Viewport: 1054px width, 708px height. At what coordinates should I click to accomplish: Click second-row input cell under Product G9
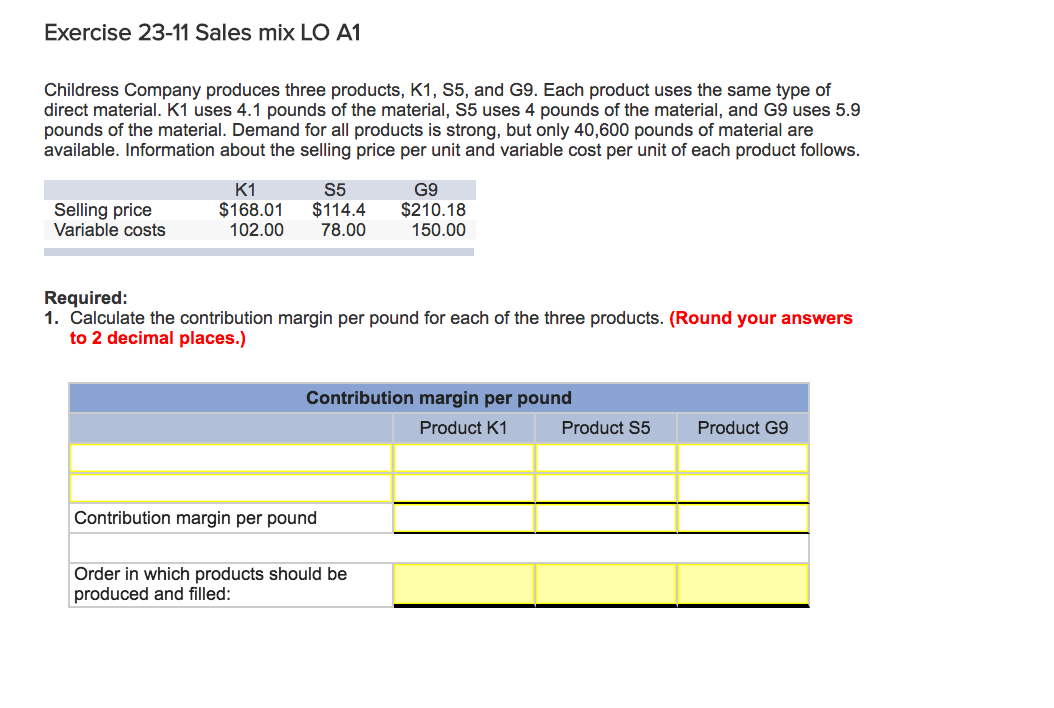point(743,488)
